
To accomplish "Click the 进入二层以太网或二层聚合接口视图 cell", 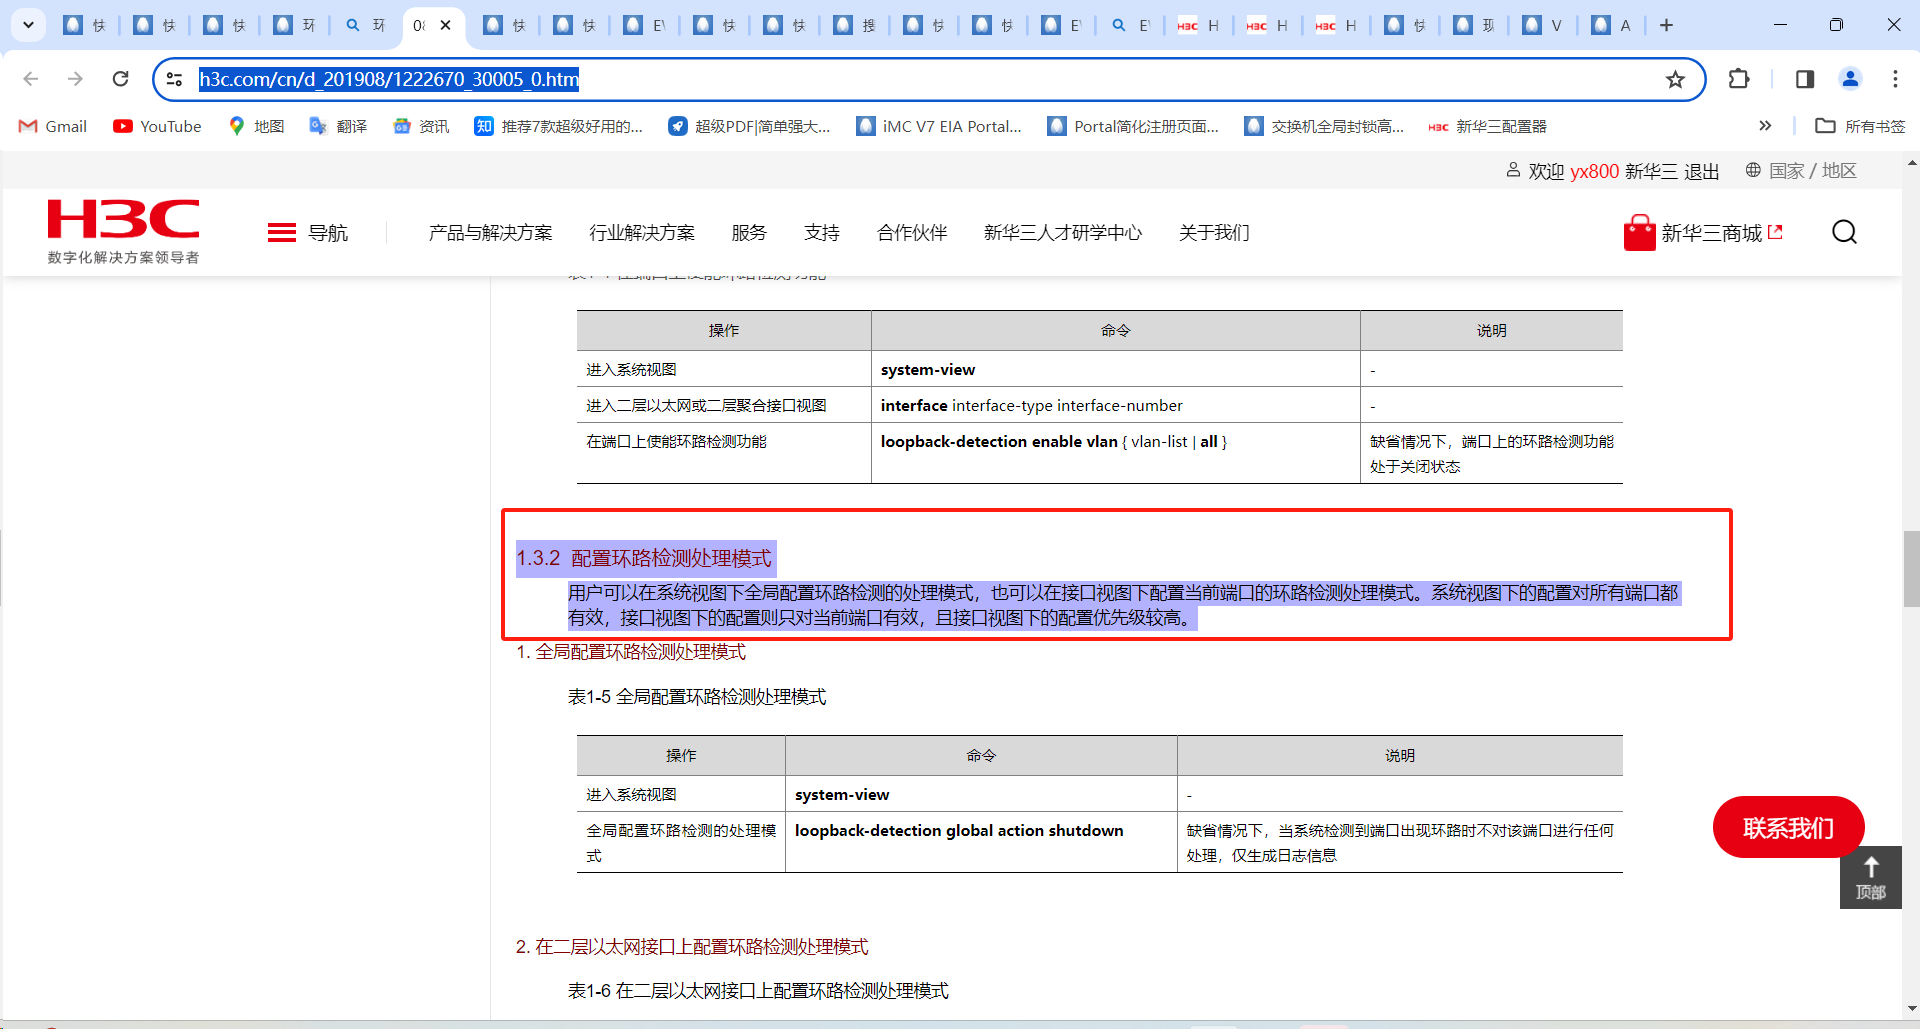I will coord(724,405).
